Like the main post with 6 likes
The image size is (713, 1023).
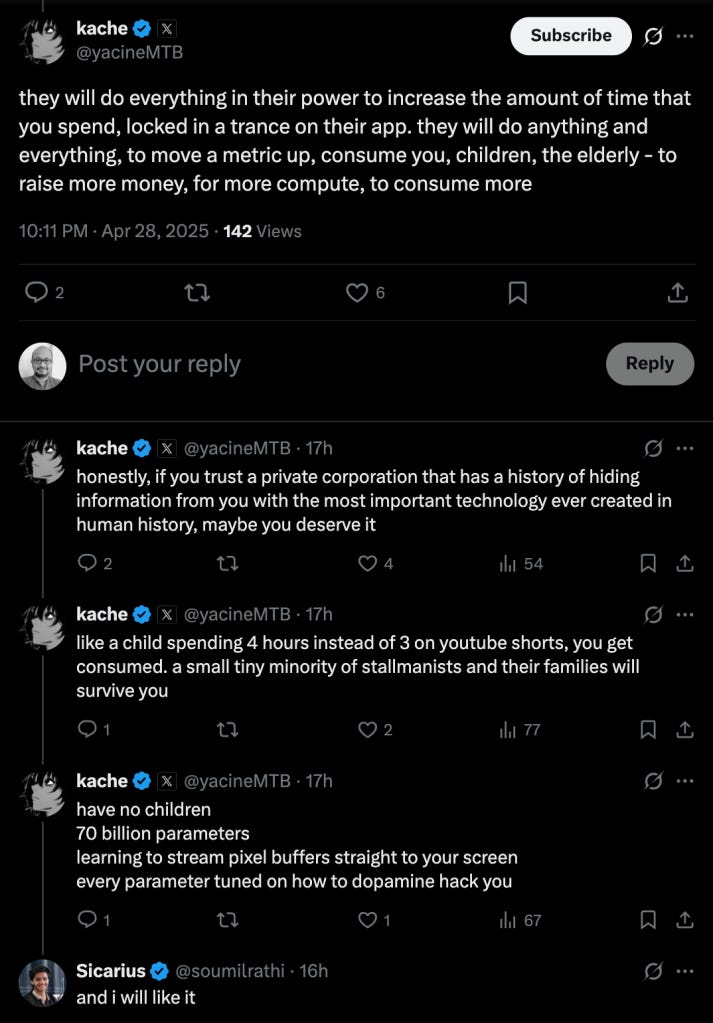(357, 292)
